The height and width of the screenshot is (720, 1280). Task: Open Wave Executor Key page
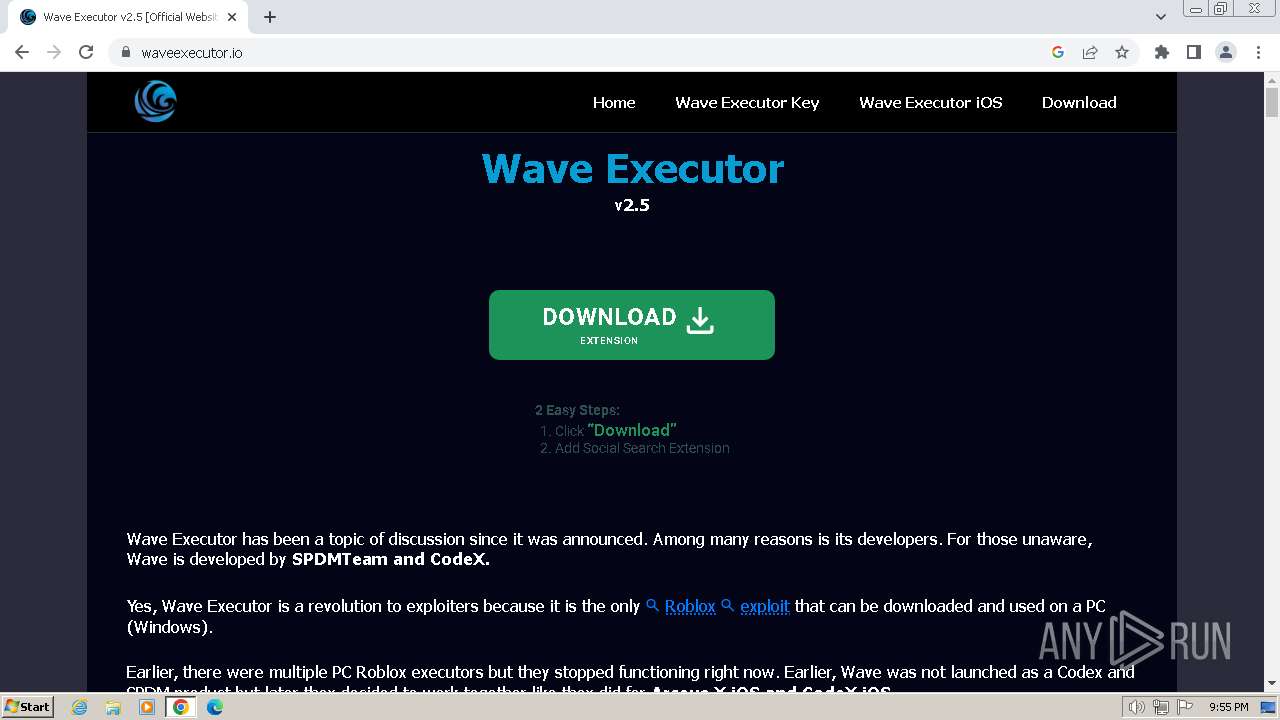(x=747, y=102)
